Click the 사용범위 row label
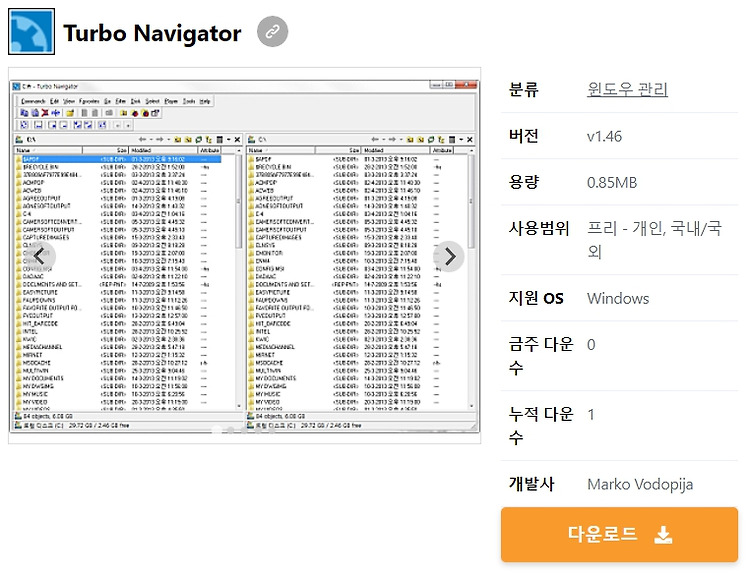The width and height of the screenshot is (750, 575). [539, 228]
